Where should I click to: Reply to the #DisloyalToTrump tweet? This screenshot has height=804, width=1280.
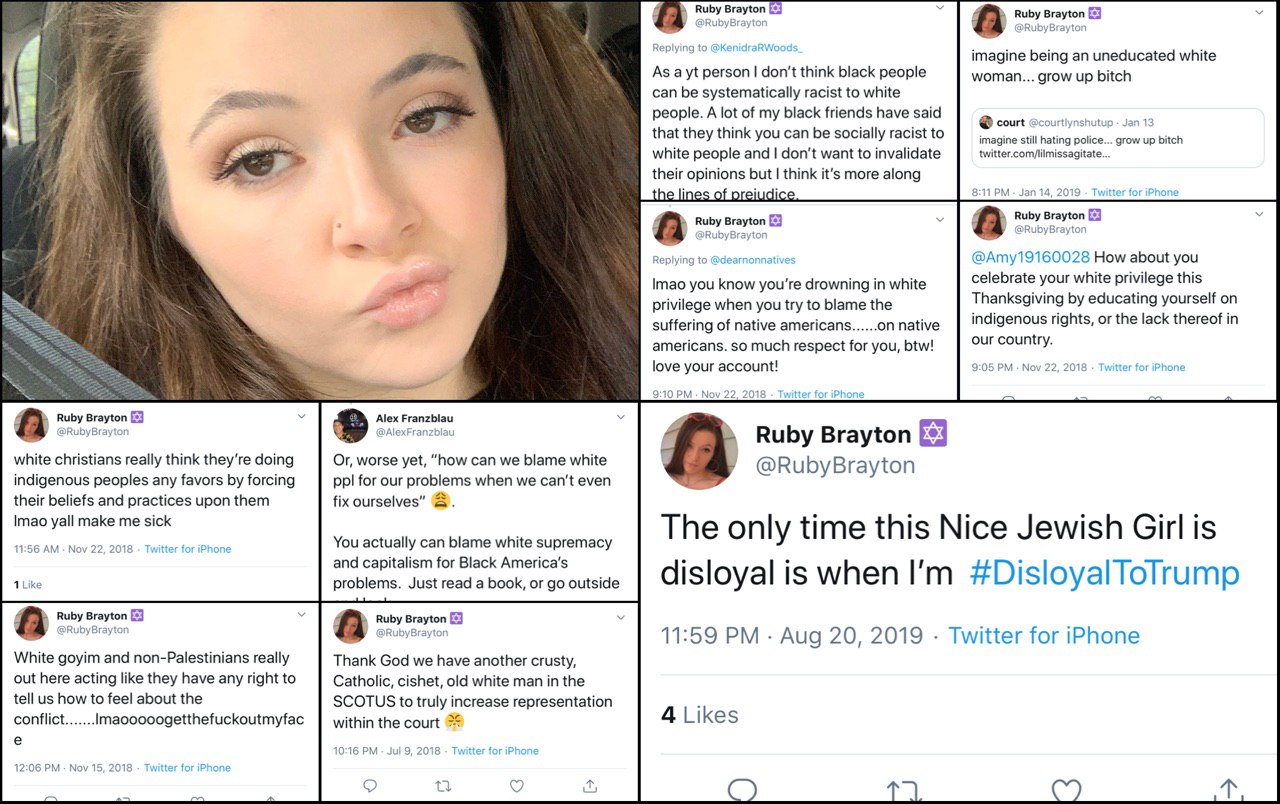click(x=742, y=791)
